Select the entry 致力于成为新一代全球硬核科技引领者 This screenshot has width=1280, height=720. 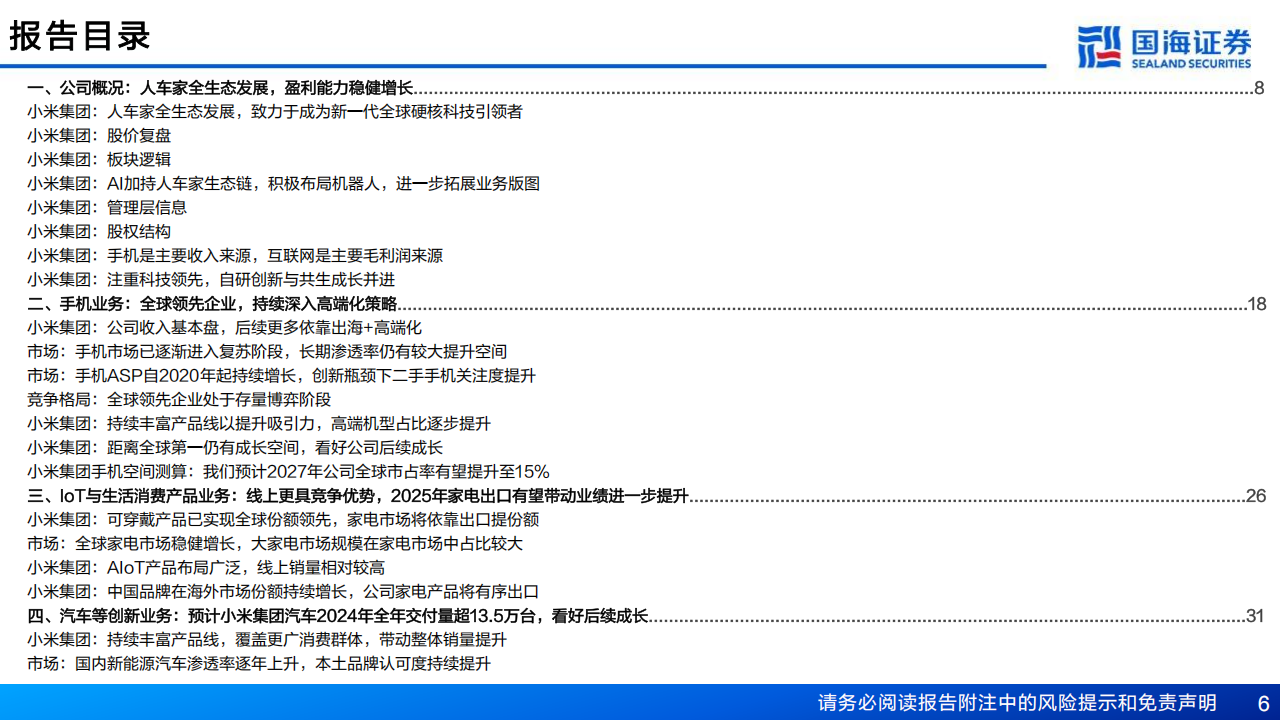tap(275, 112)
